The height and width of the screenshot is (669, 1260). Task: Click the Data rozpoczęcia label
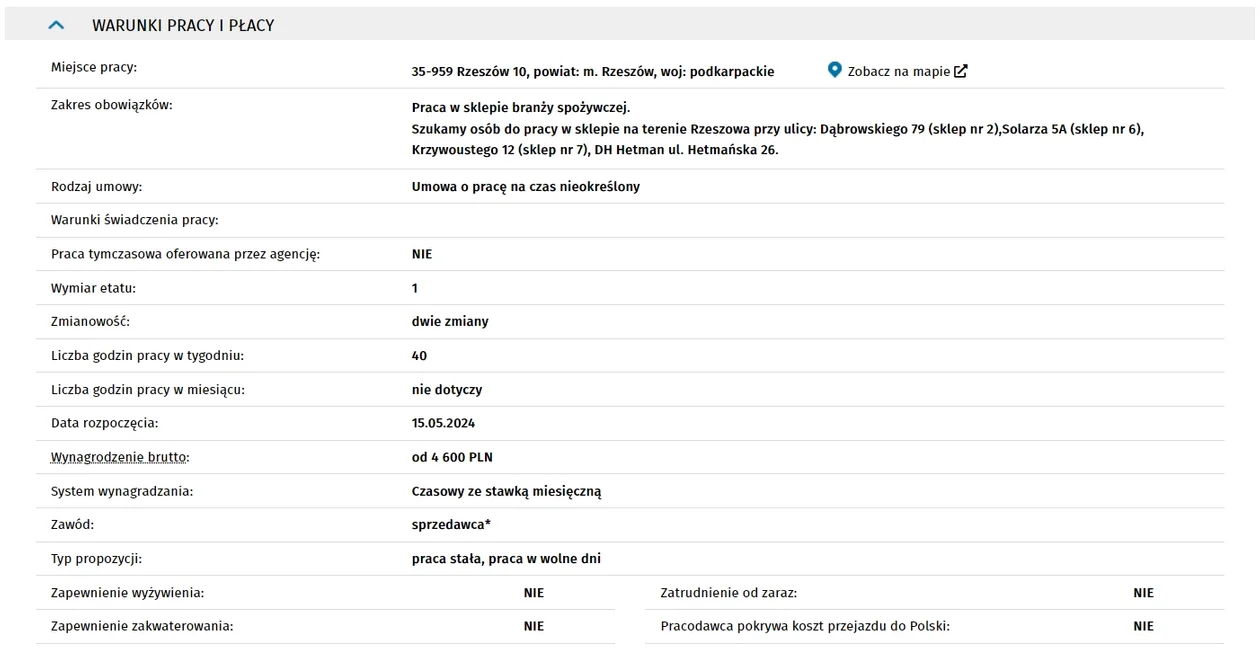click(x=105, y=424)
